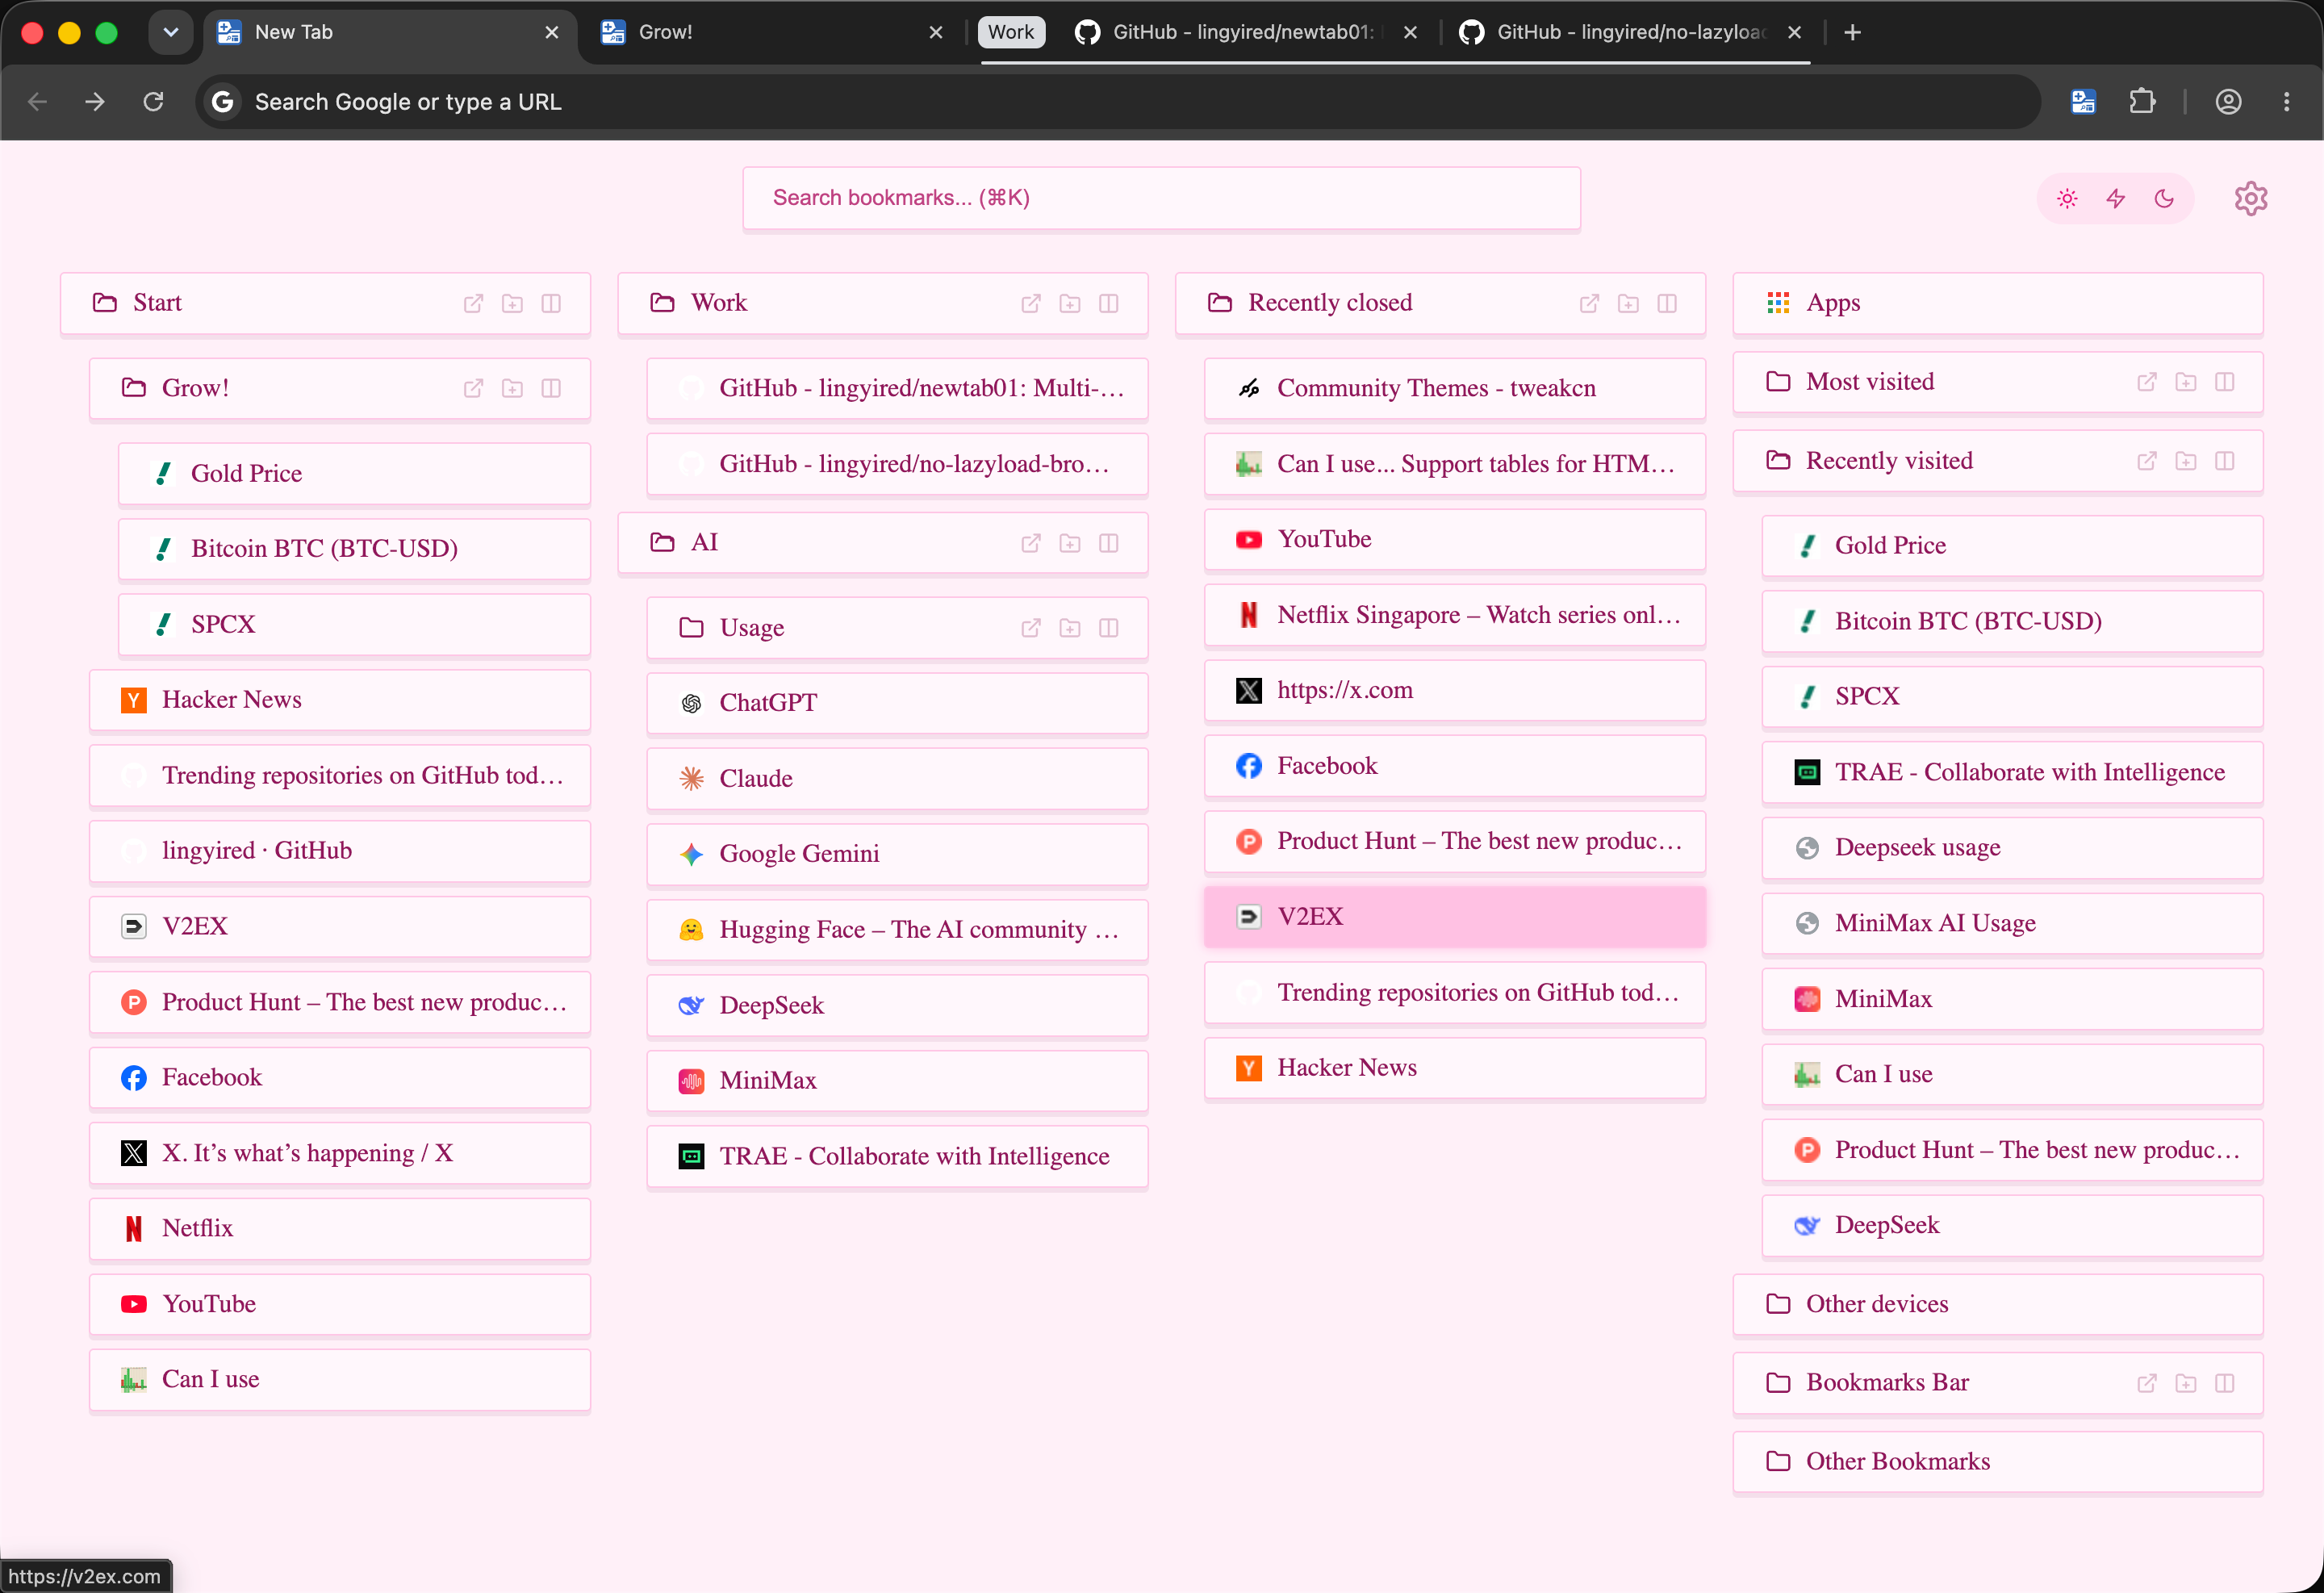The width and height of the screenshot is (2324, 1593).
Task: Open the Google Gemini bookmark
Action: 897,854
